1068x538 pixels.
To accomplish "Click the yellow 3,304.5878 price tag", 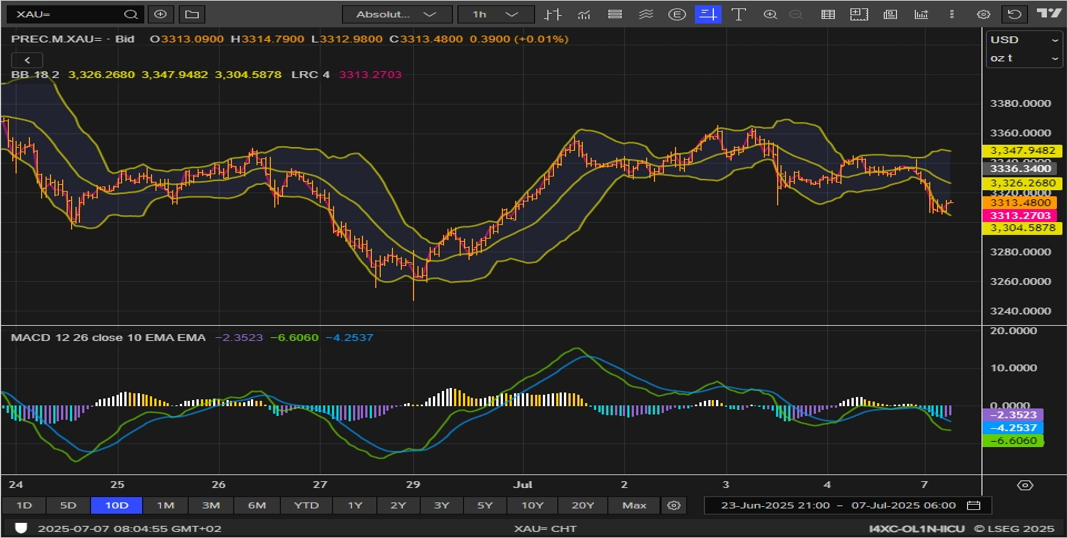I will coord(1021,228).
